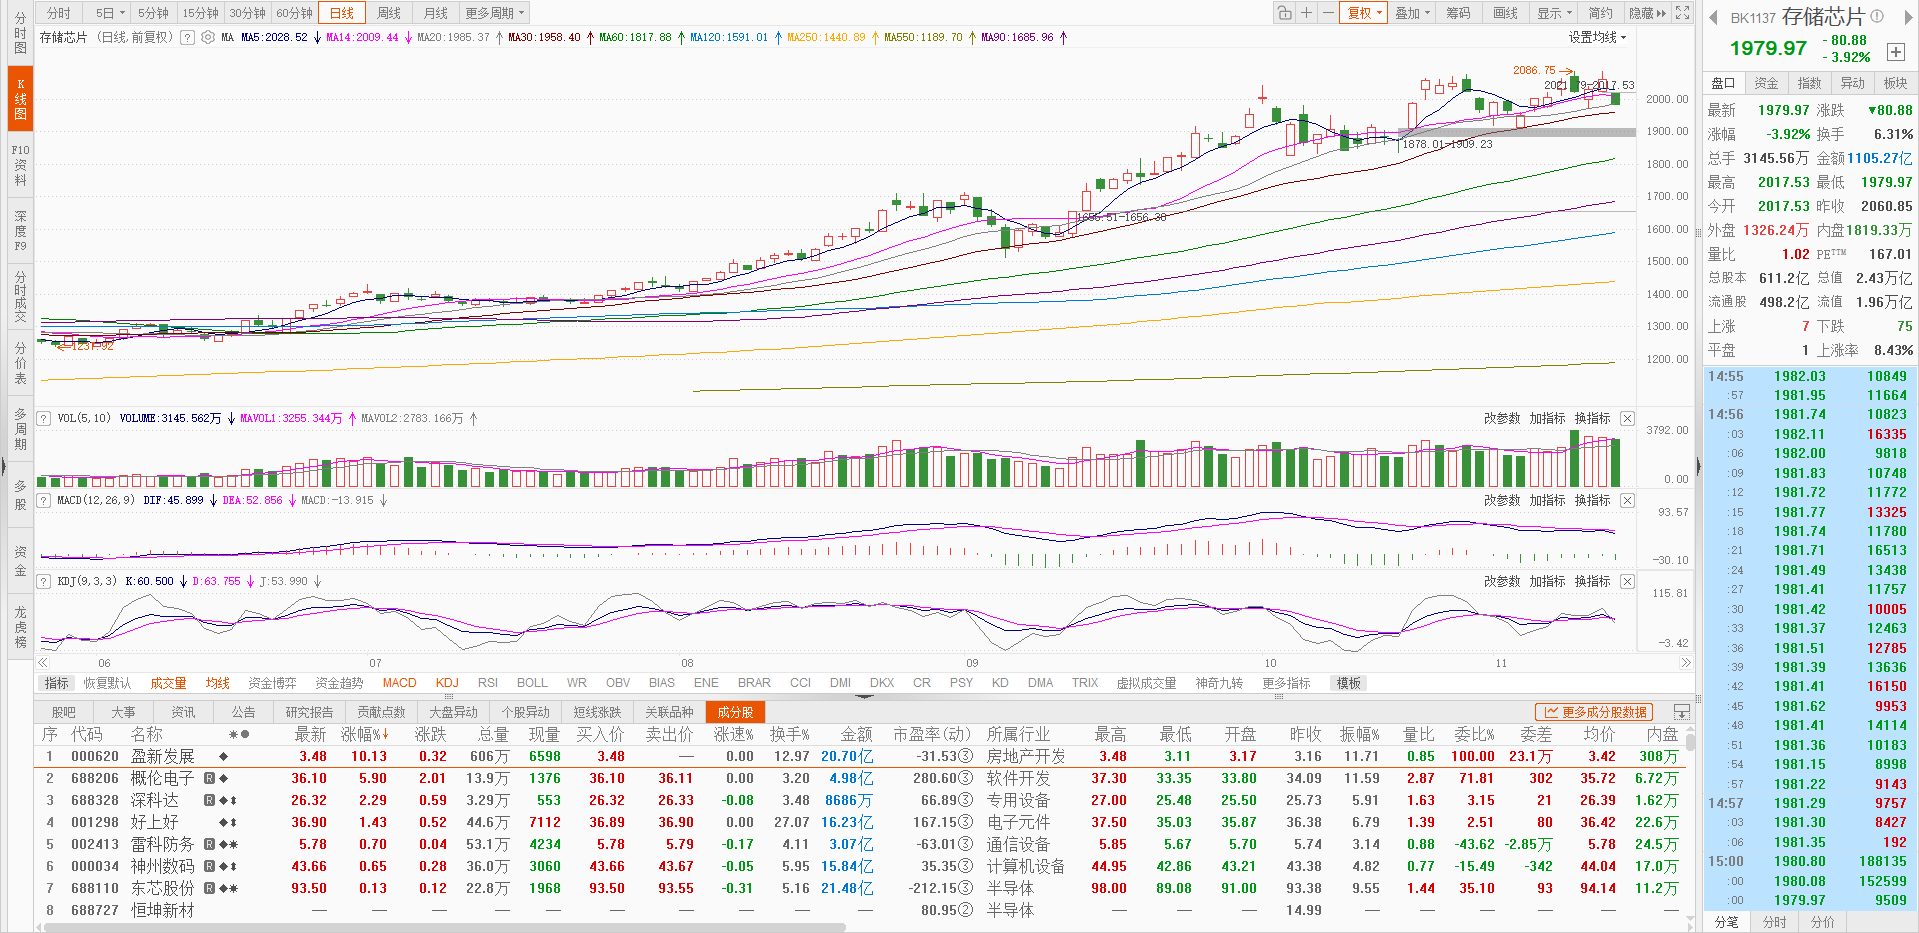Open MA settings via the gear icon
This screenshot has height=933, width=1919.
point(208,37)
